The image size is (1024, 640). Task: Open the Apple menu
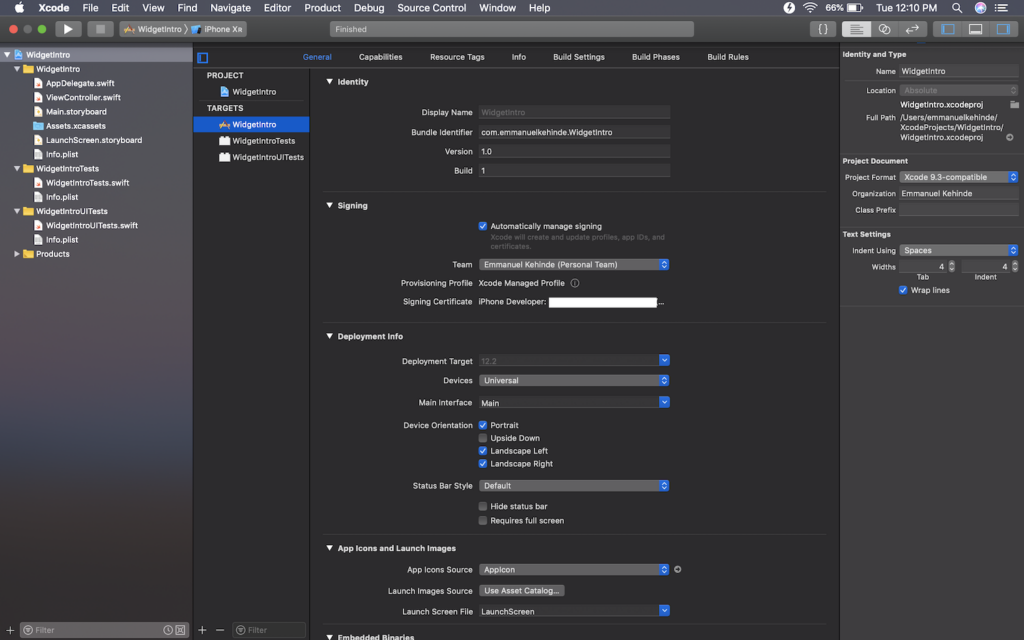pos(20,8)
